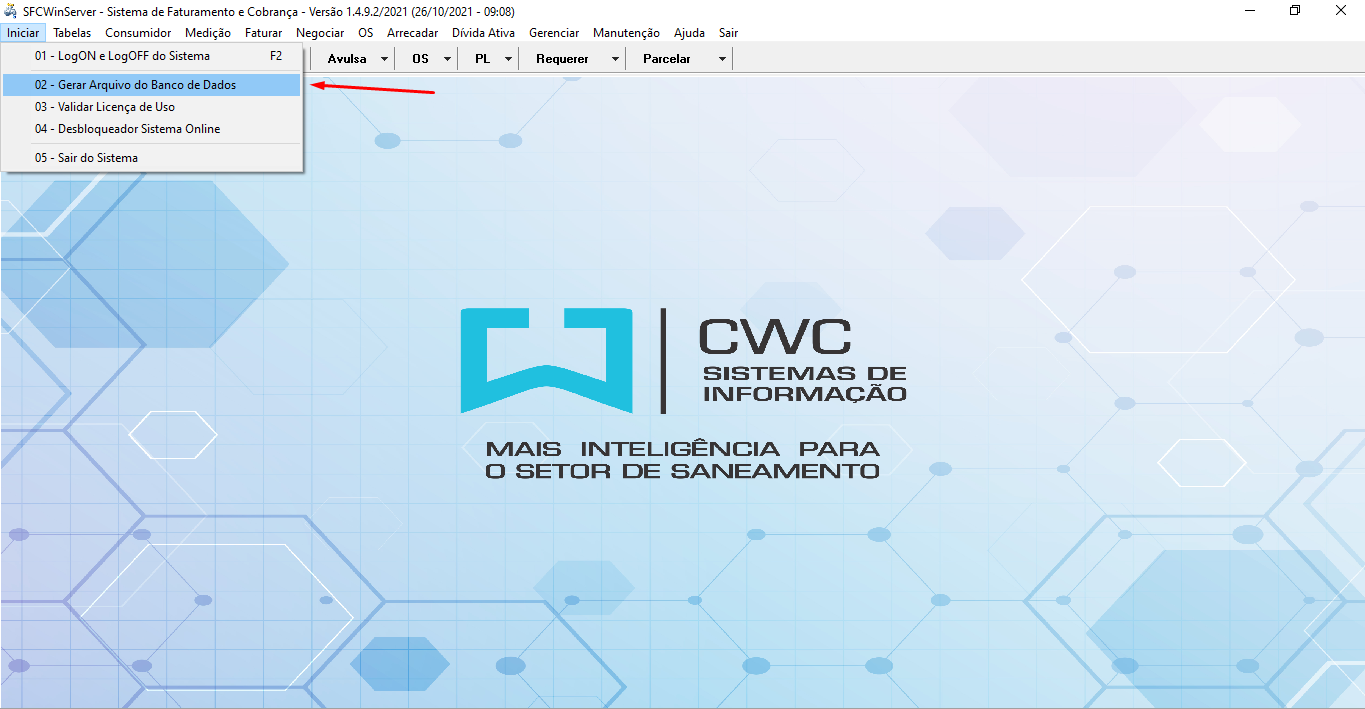This screenshot has height=709, width=1365.
Task: Click '03 - Validar Licença de Uso'
Action: (x=104, y=107)
